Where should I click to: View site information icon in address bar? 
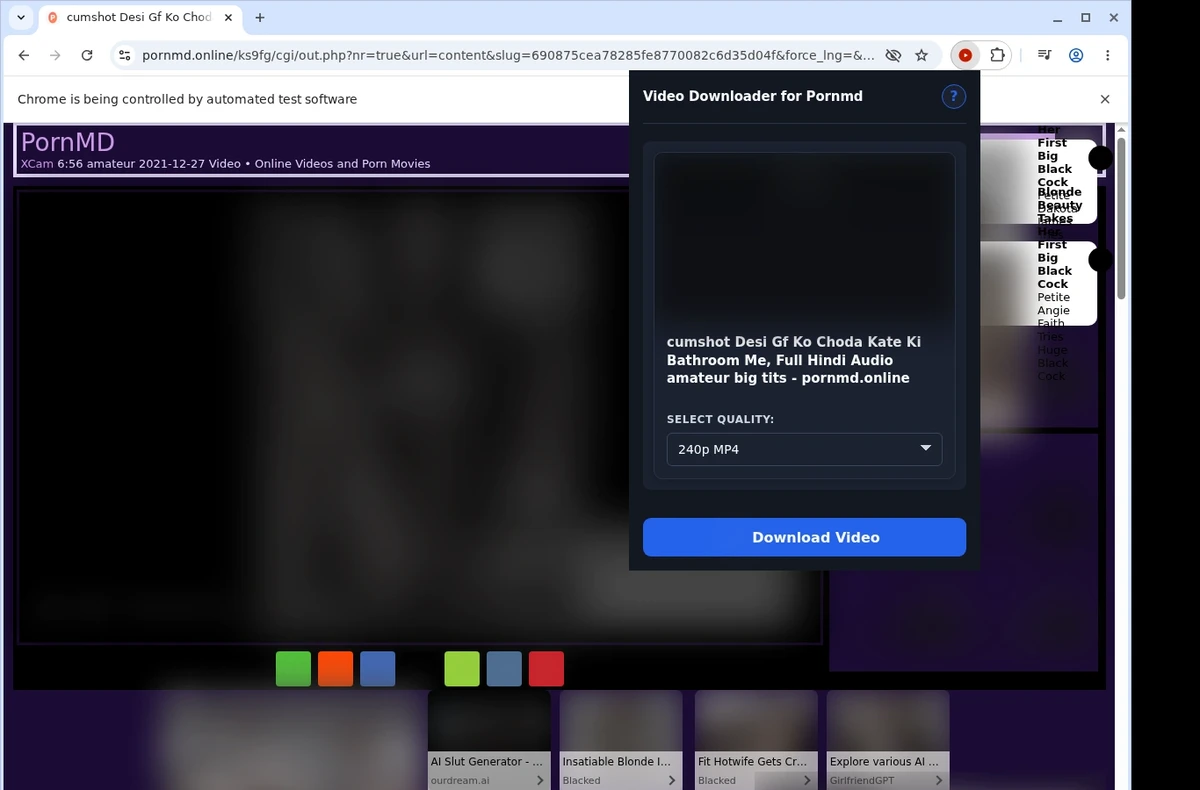(x=124, y=56)
